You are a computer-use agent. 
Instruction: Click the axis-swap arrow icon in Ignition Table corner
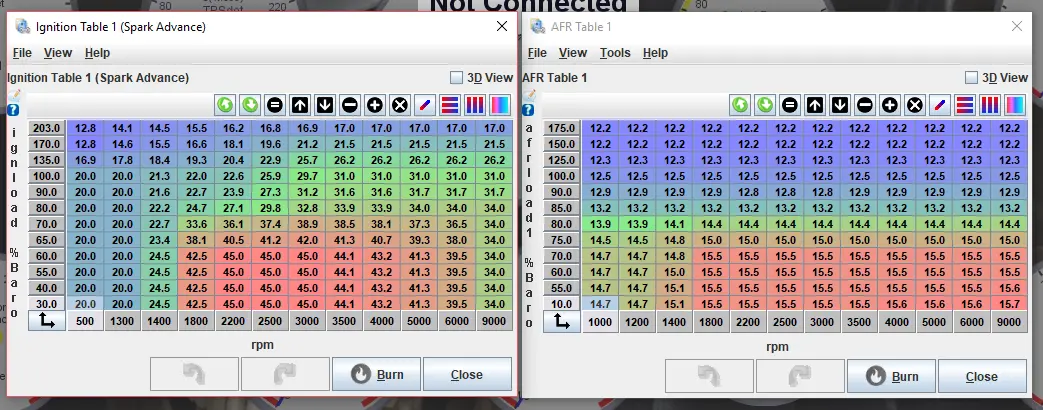click(x=47, y=322)
